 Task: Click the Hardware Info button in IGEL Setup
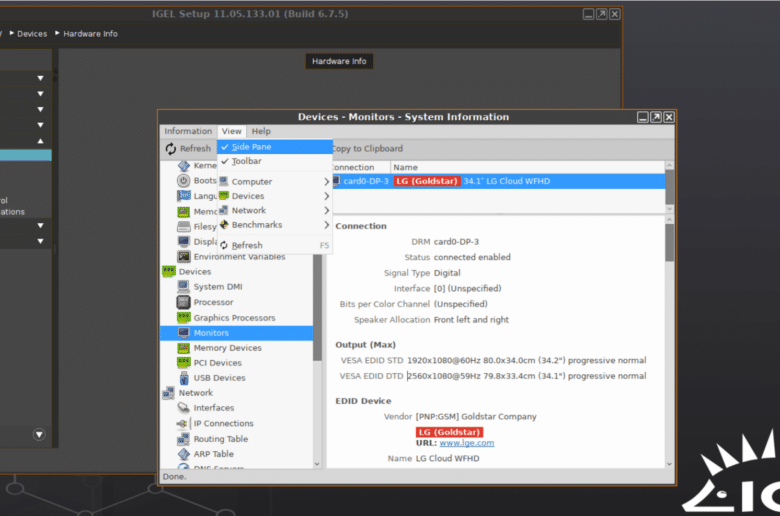click(339, 61)
